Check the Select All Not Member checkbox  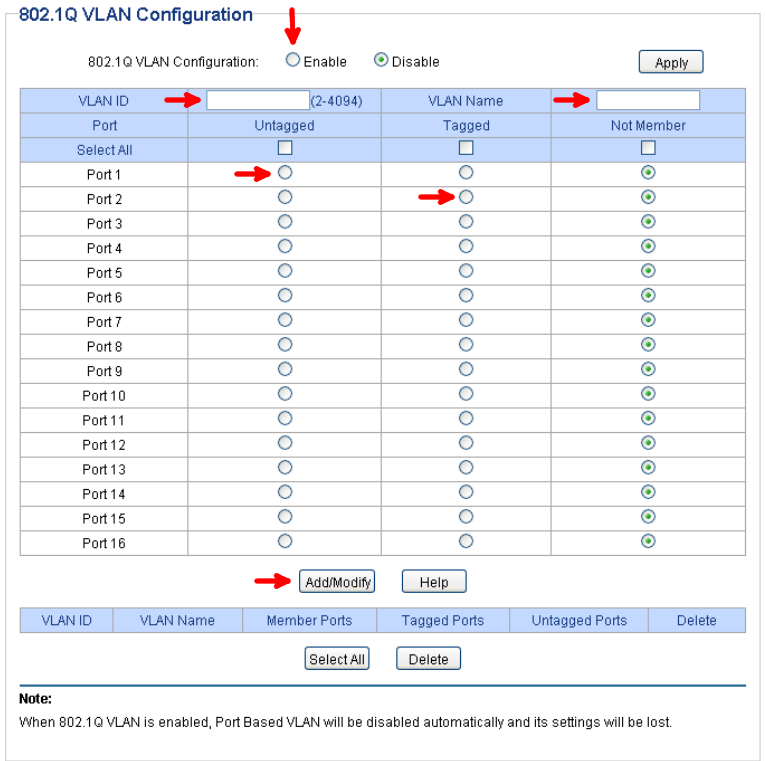648,148
